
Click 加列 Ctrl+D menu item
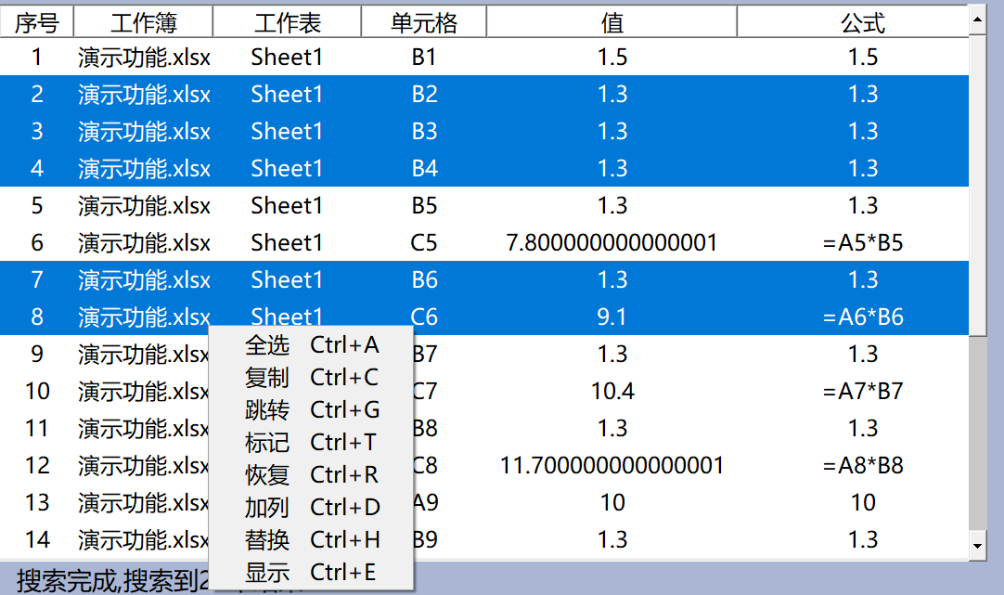coord(311,507)
